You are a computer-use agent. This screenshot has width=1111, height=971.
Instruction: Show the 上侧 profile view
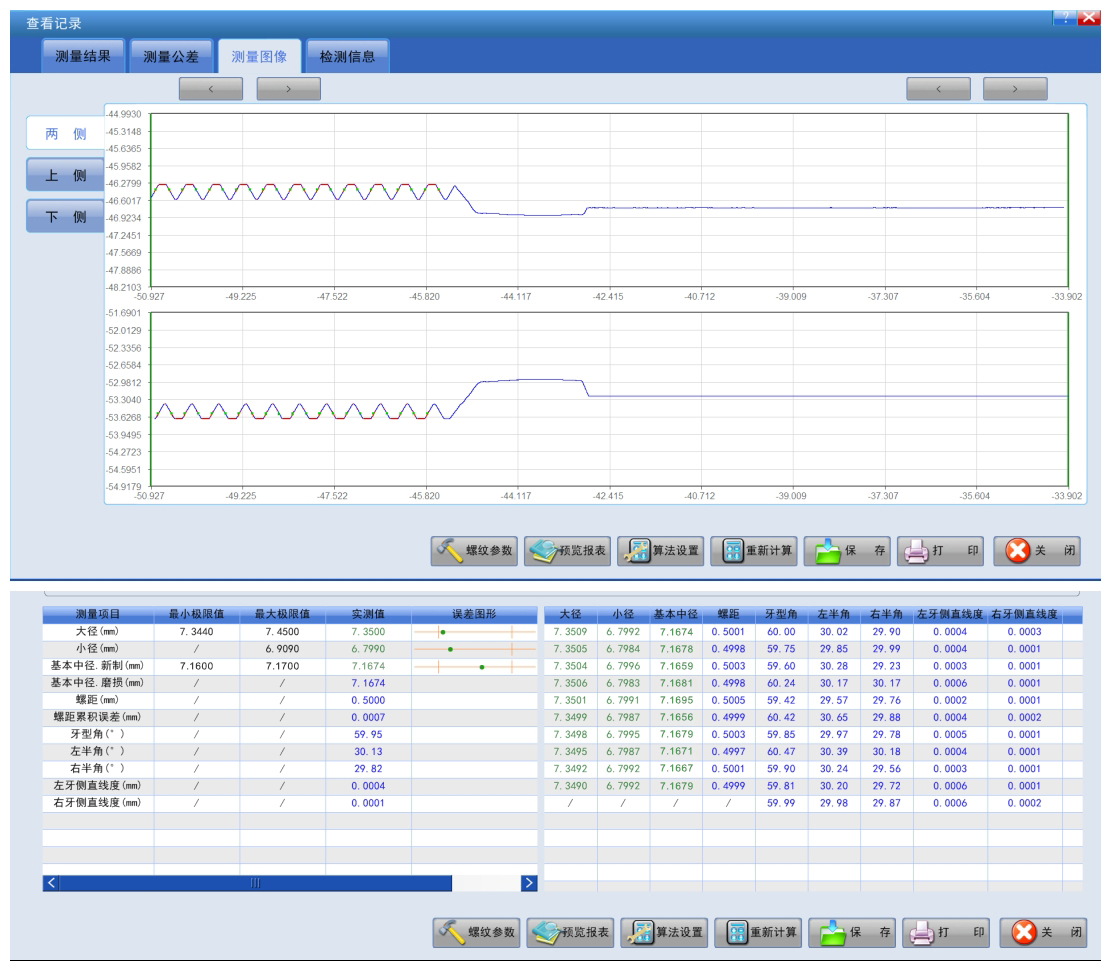pos(65,175)
